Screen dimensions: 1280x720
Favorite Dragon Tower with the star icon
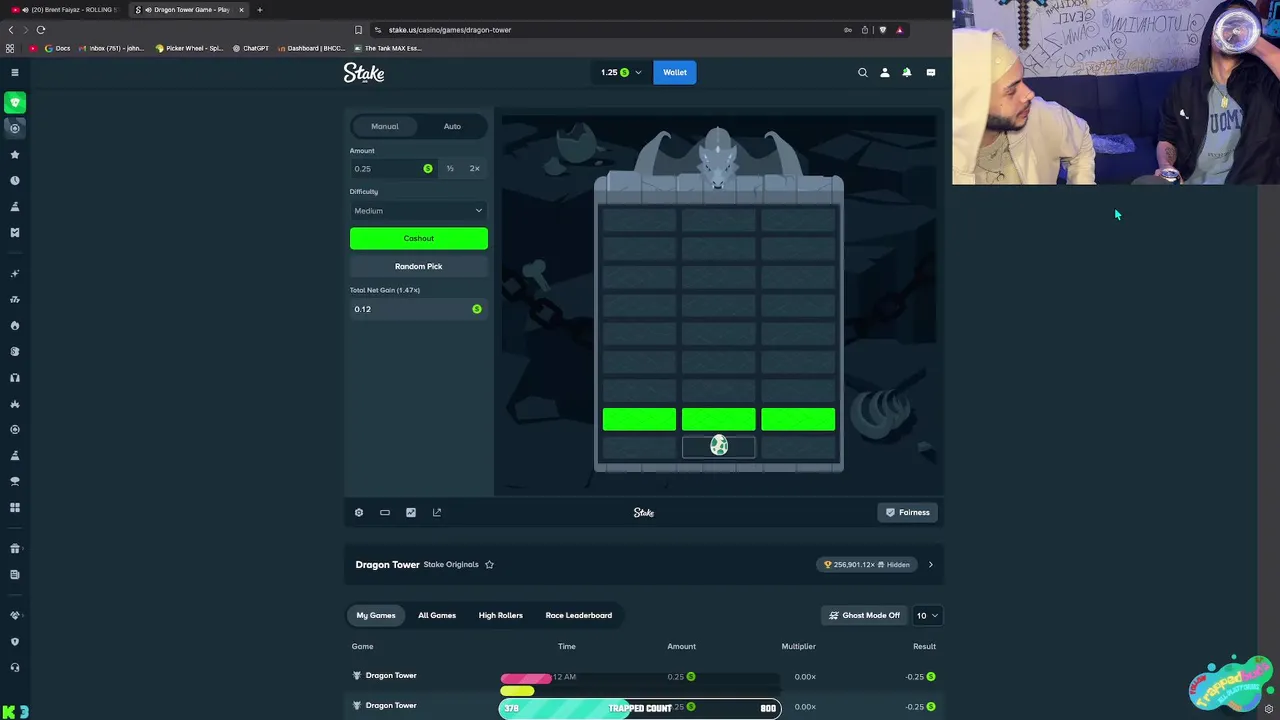(489, 565)
